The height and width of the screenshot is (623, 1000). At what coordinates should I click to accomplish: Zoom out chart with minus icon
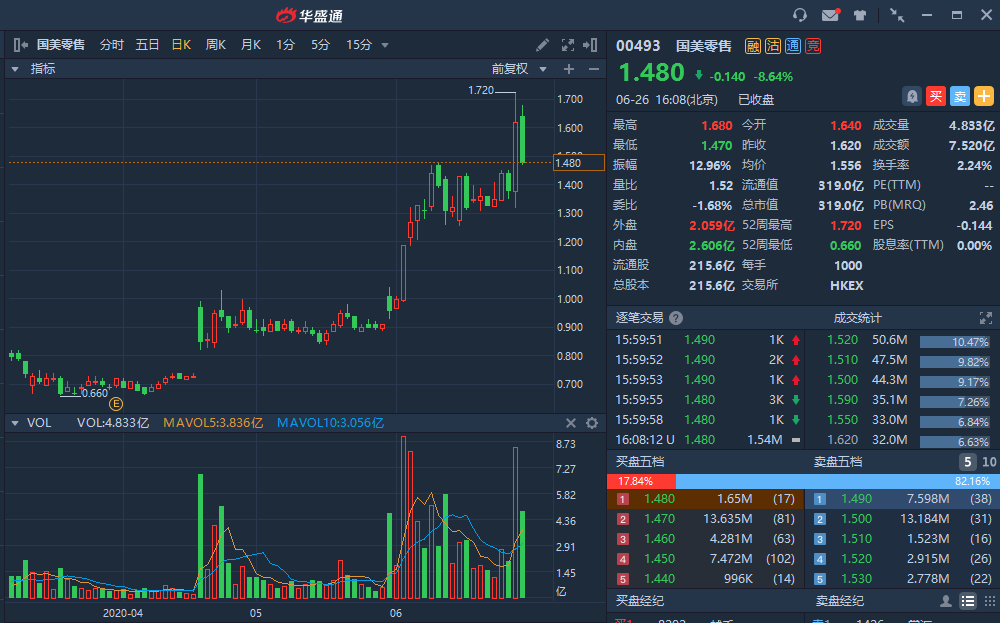pyautogui.click(x=594, y=69)
